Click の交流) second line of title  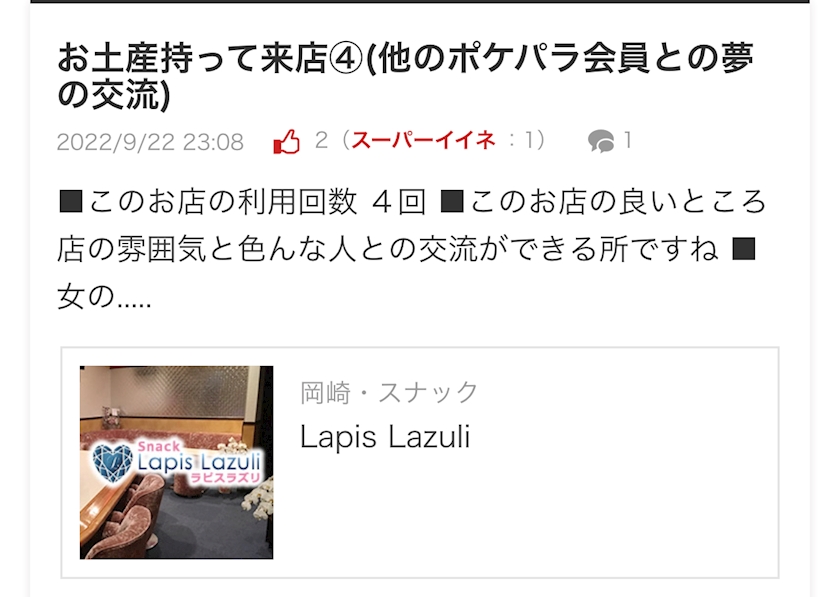114,96
